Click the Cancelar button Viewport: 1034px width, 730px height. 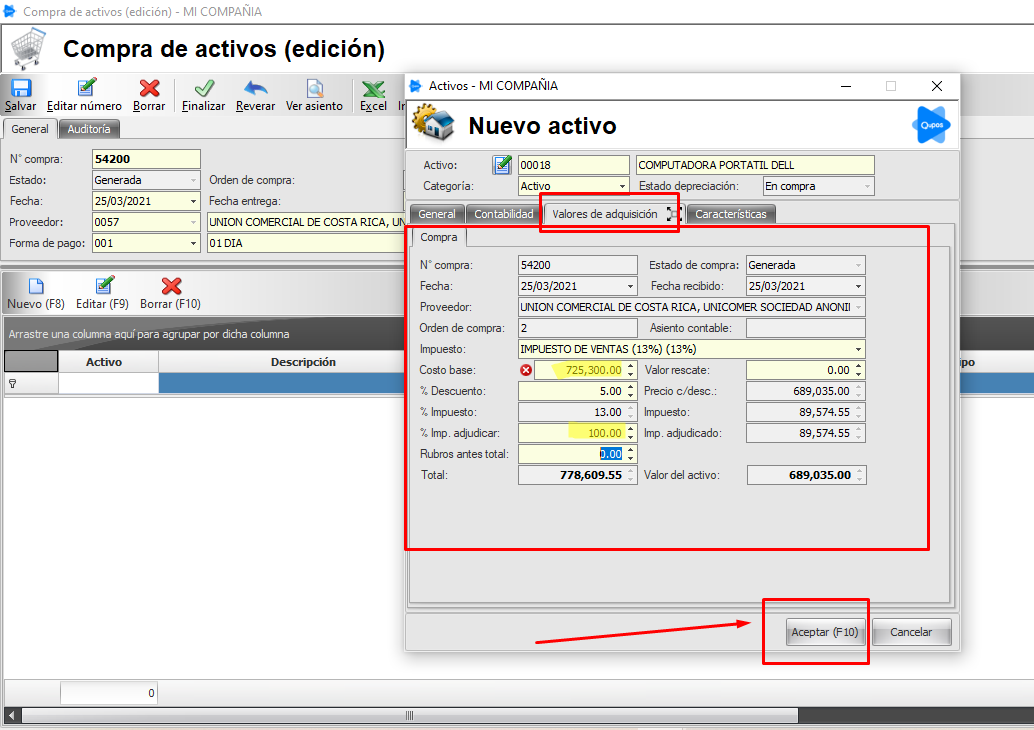[911, 632]
